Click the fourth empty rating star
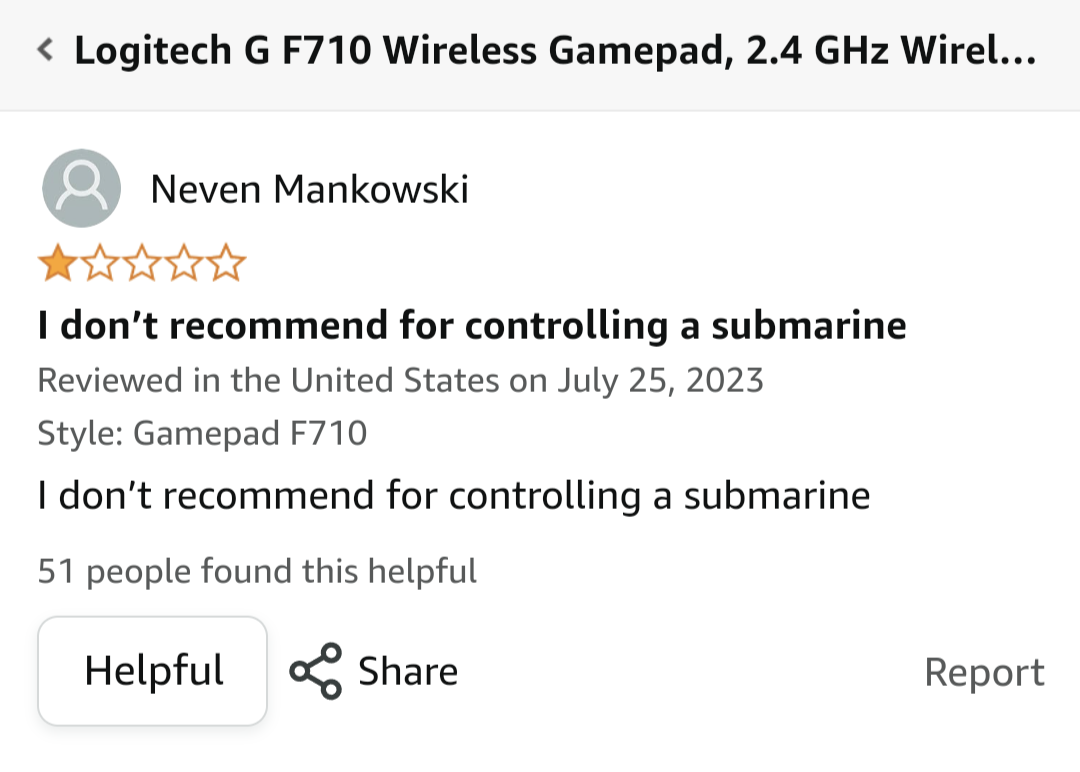Viewport: 1080px width, 772px height. click(184, 263)
